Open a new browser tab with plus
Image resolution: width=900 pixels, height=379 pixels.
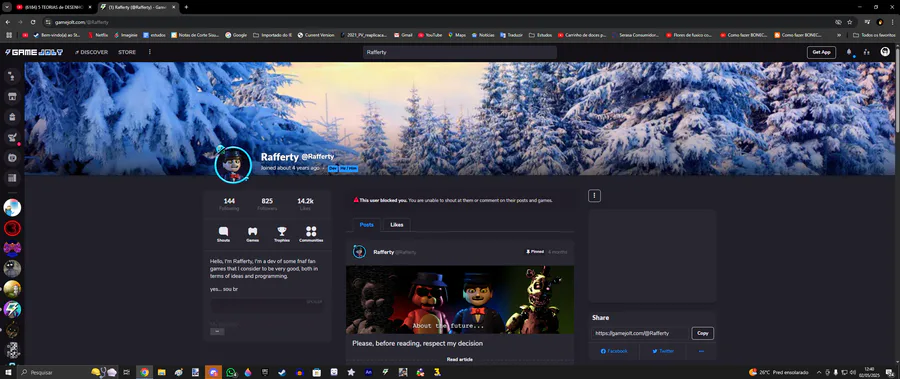186,7
